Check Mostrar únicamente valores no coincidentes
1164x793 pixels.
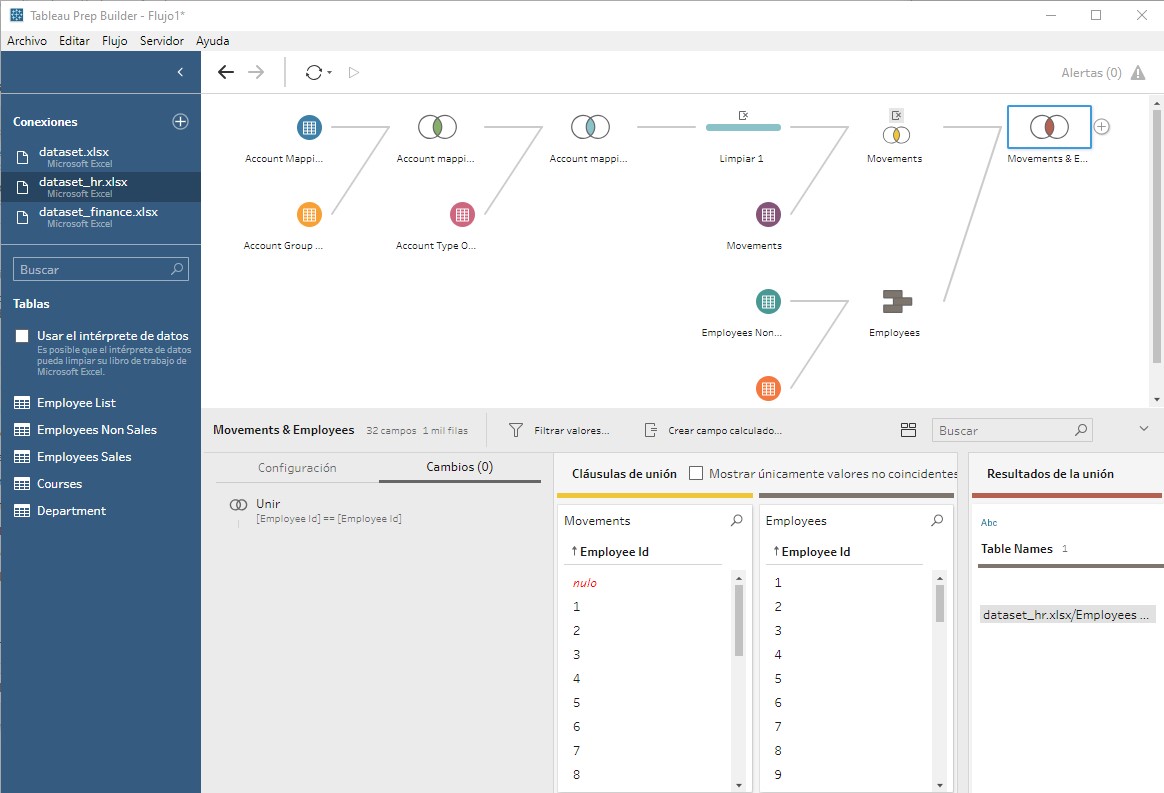[696, 473]
